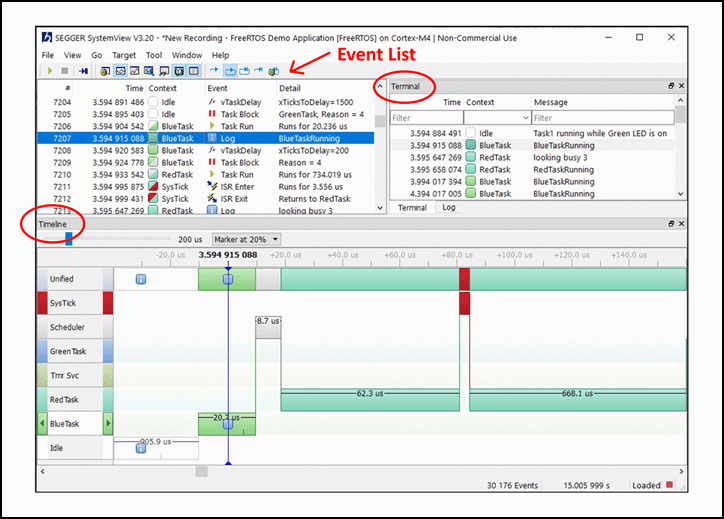The width and height of the screenshot is (724, 519).
Task: Click the leftmost Log marker in the Unified row
Action: click(x=141, y=279)
